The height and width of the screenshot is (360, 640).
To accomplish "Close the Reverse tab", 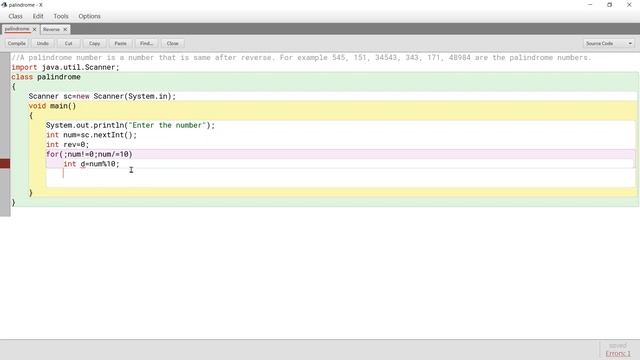I will pos(65,29).
